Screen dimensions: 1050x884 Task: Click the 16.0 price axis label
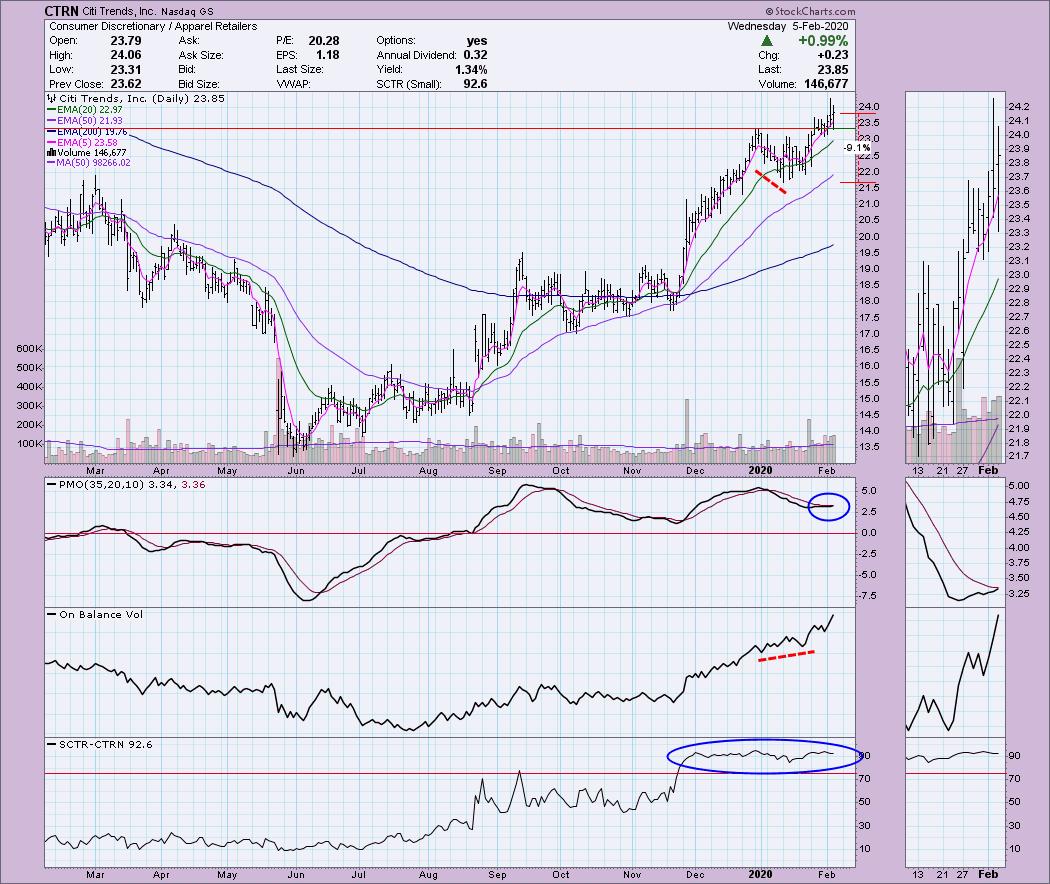click(869, 366)
